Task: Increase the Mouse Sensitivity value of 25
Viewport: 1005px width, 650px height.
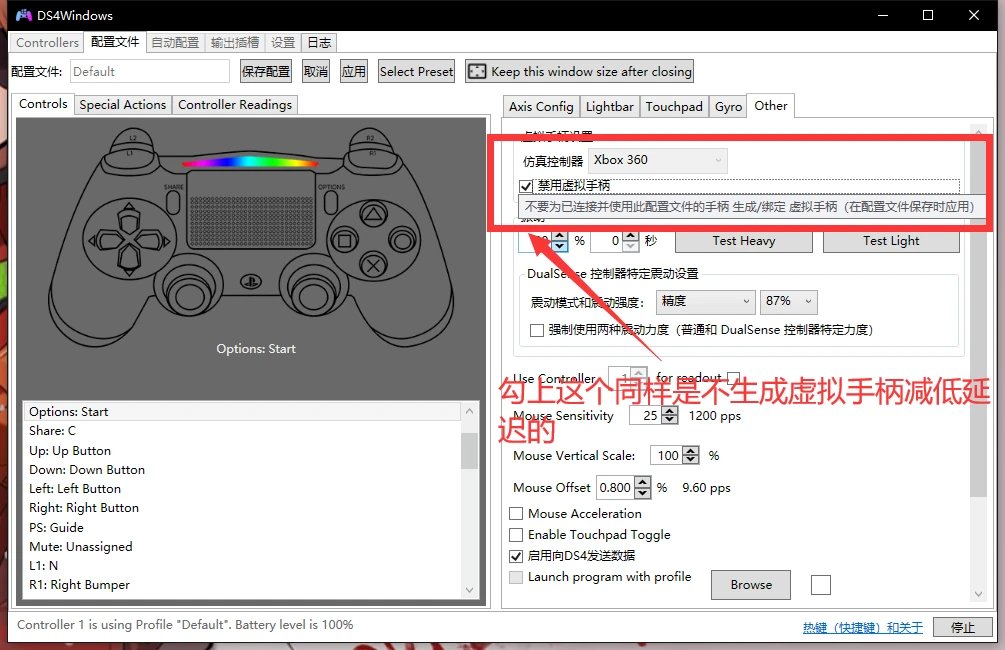Action: coord(670,411)
